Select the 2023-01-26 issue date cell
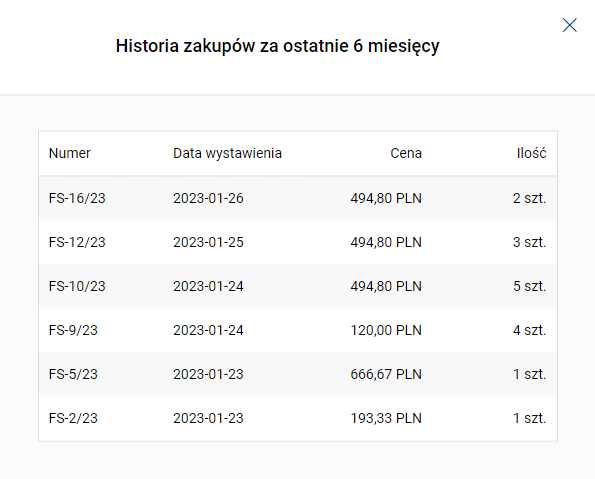The width and height of the screenshot is (595, 479). [x=208, y=198]
